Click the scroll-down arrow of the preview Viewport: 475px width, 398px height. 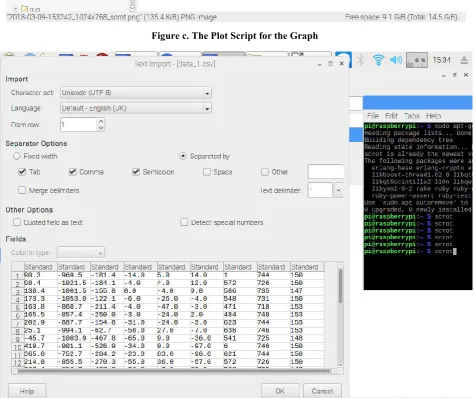click(340, 365)
